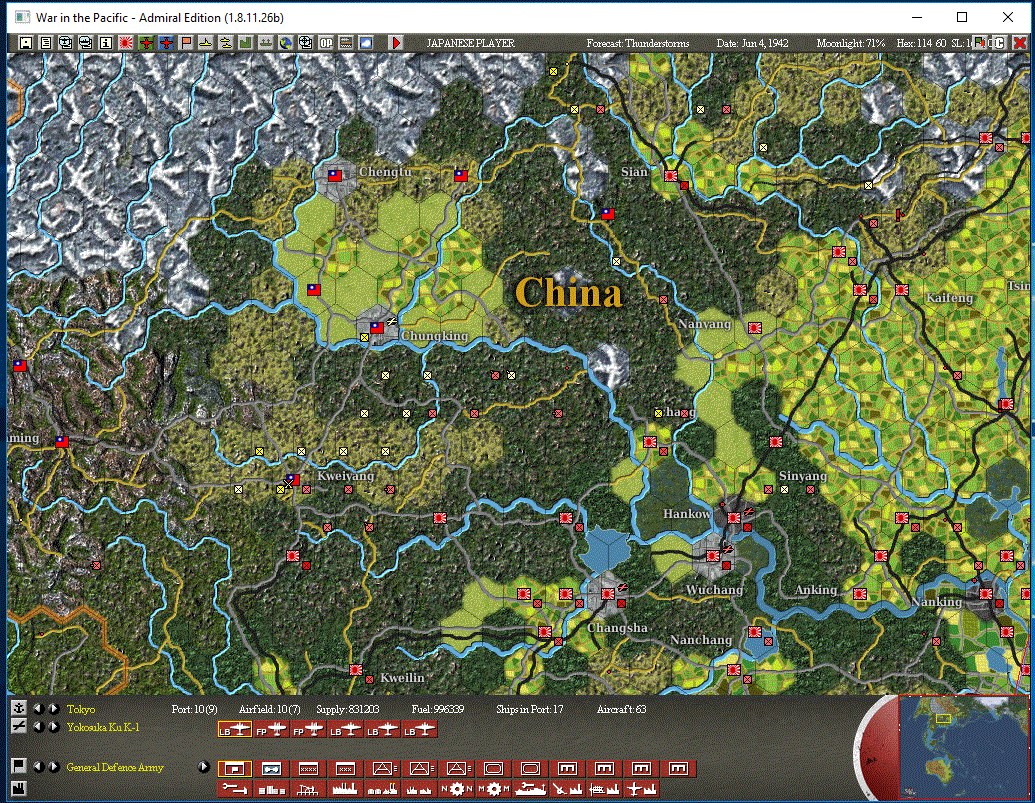The width and height of the screenshot is (1035, 803).
Task: Click the red X exit icon in game toolbar
Action: 1019,43
